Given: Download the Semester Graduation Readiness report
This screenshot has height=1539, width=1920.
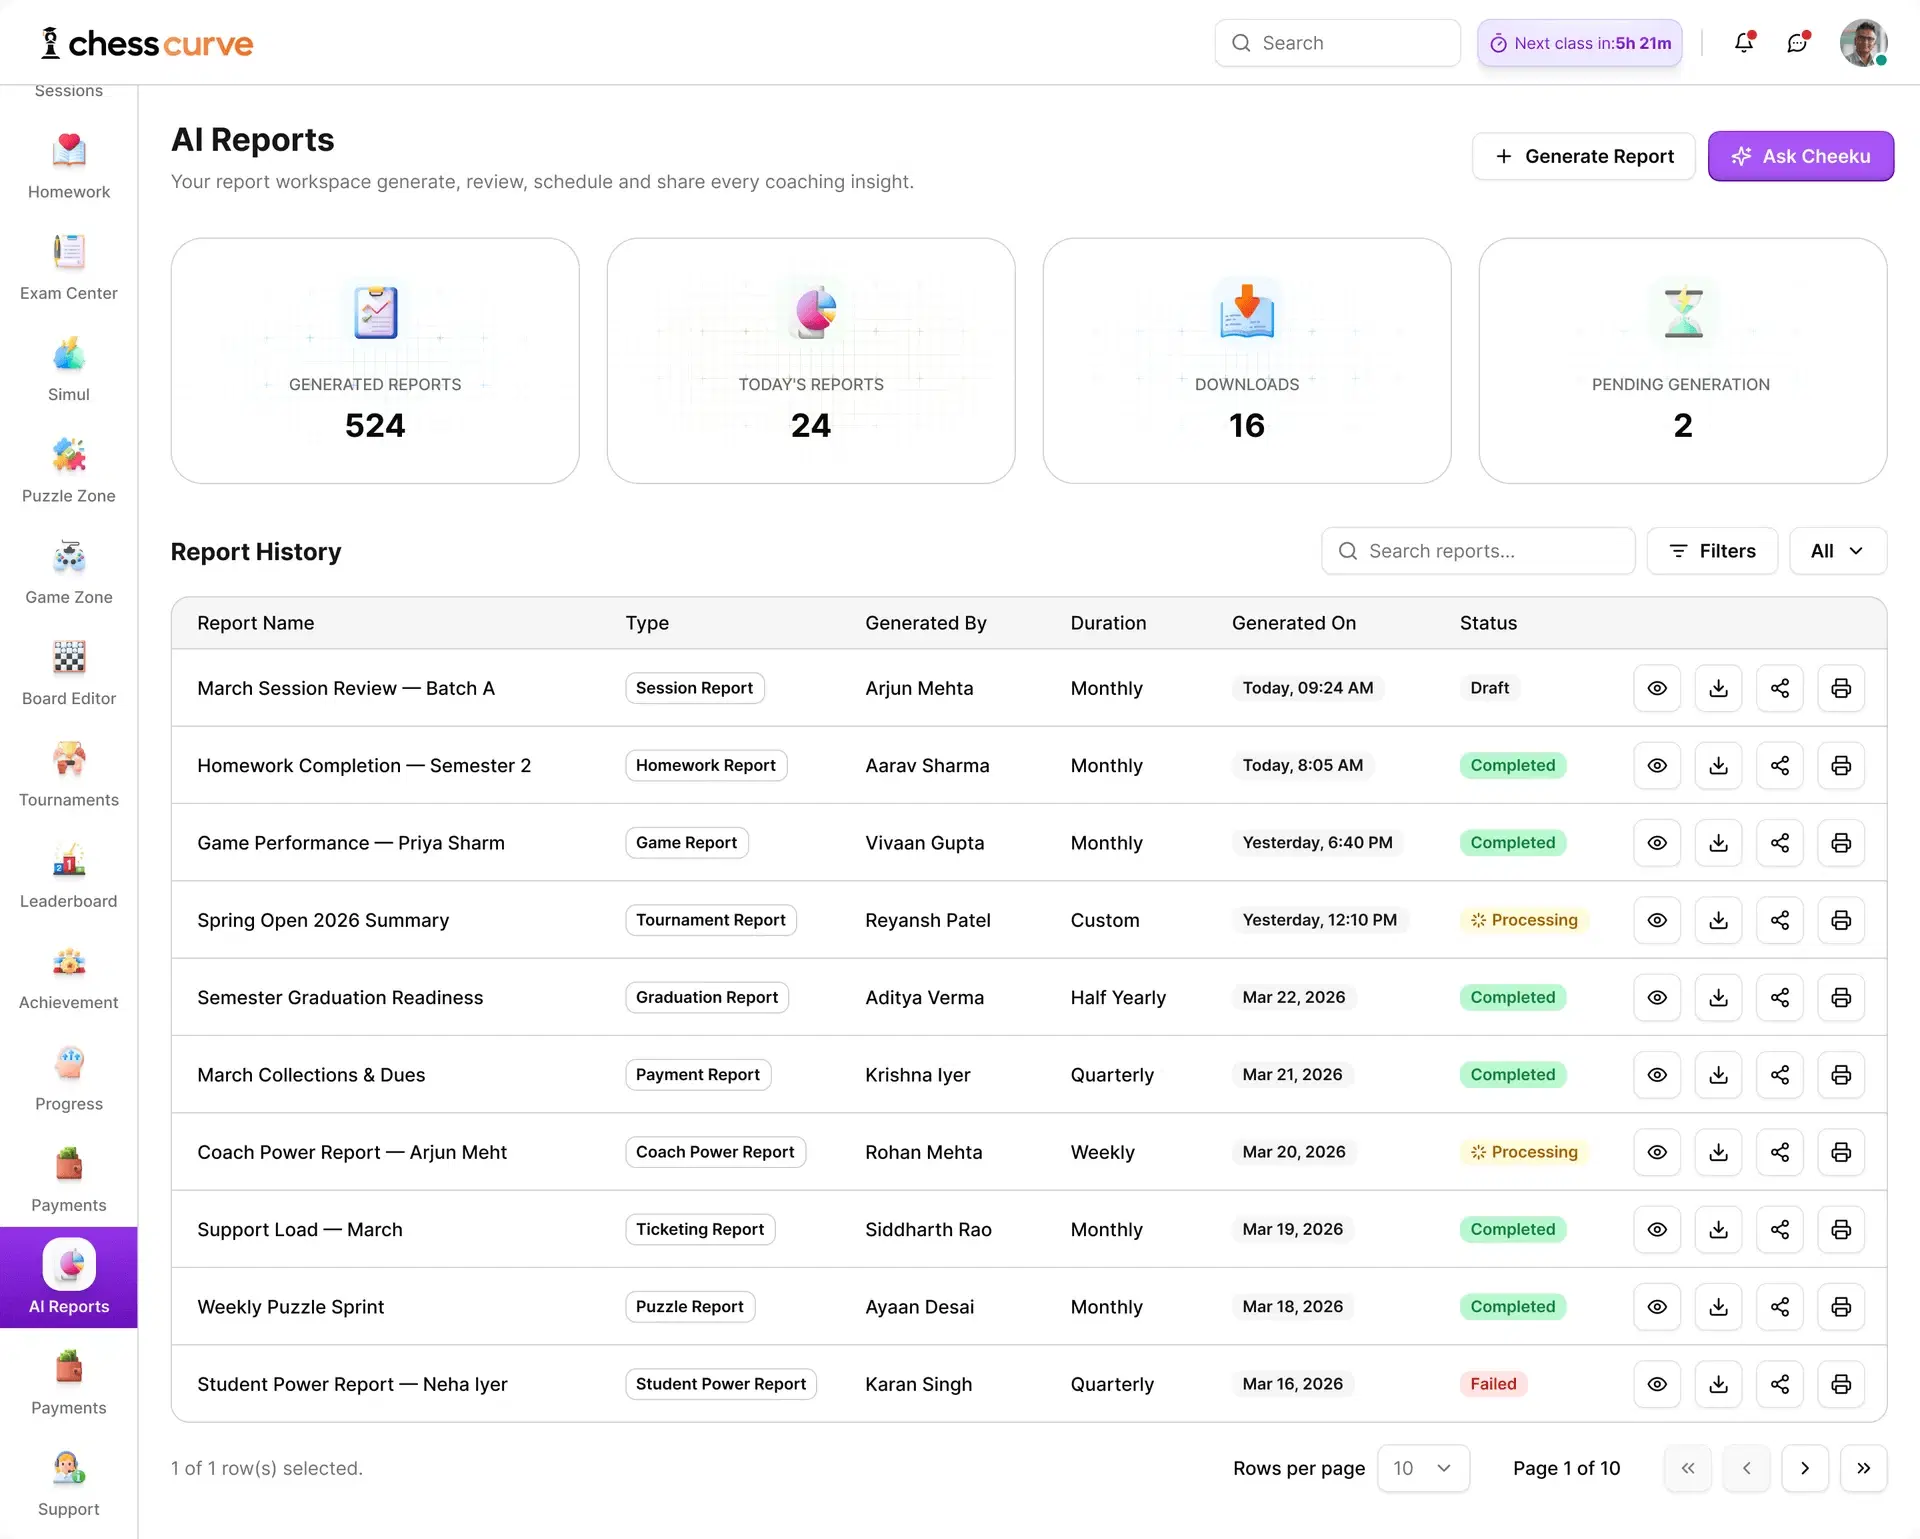Looking at the screenshot, I should click(1718, 997).
